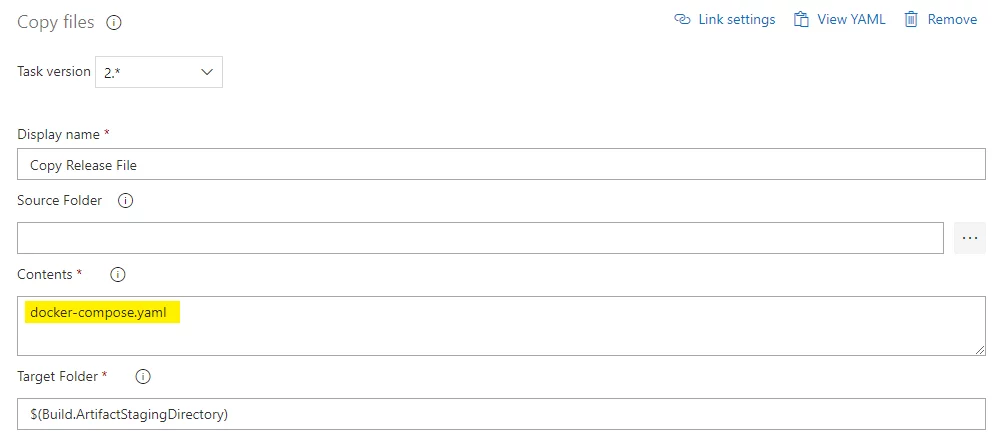Show info tooltip for Target Folder
Viewport: 995px width, 436px height.
(x=143, y=376)
